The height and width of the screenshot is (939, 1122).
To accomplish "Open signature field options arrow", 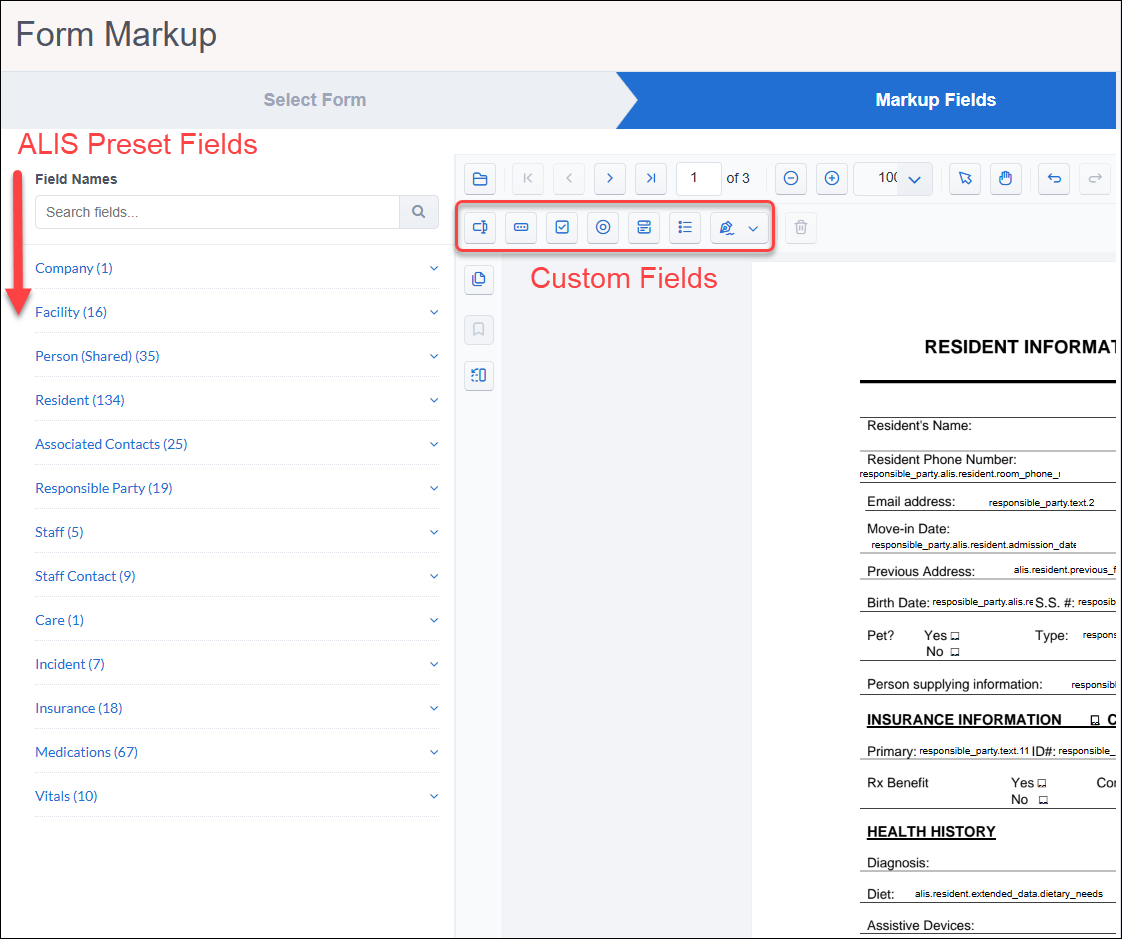I will pos(753,228).
